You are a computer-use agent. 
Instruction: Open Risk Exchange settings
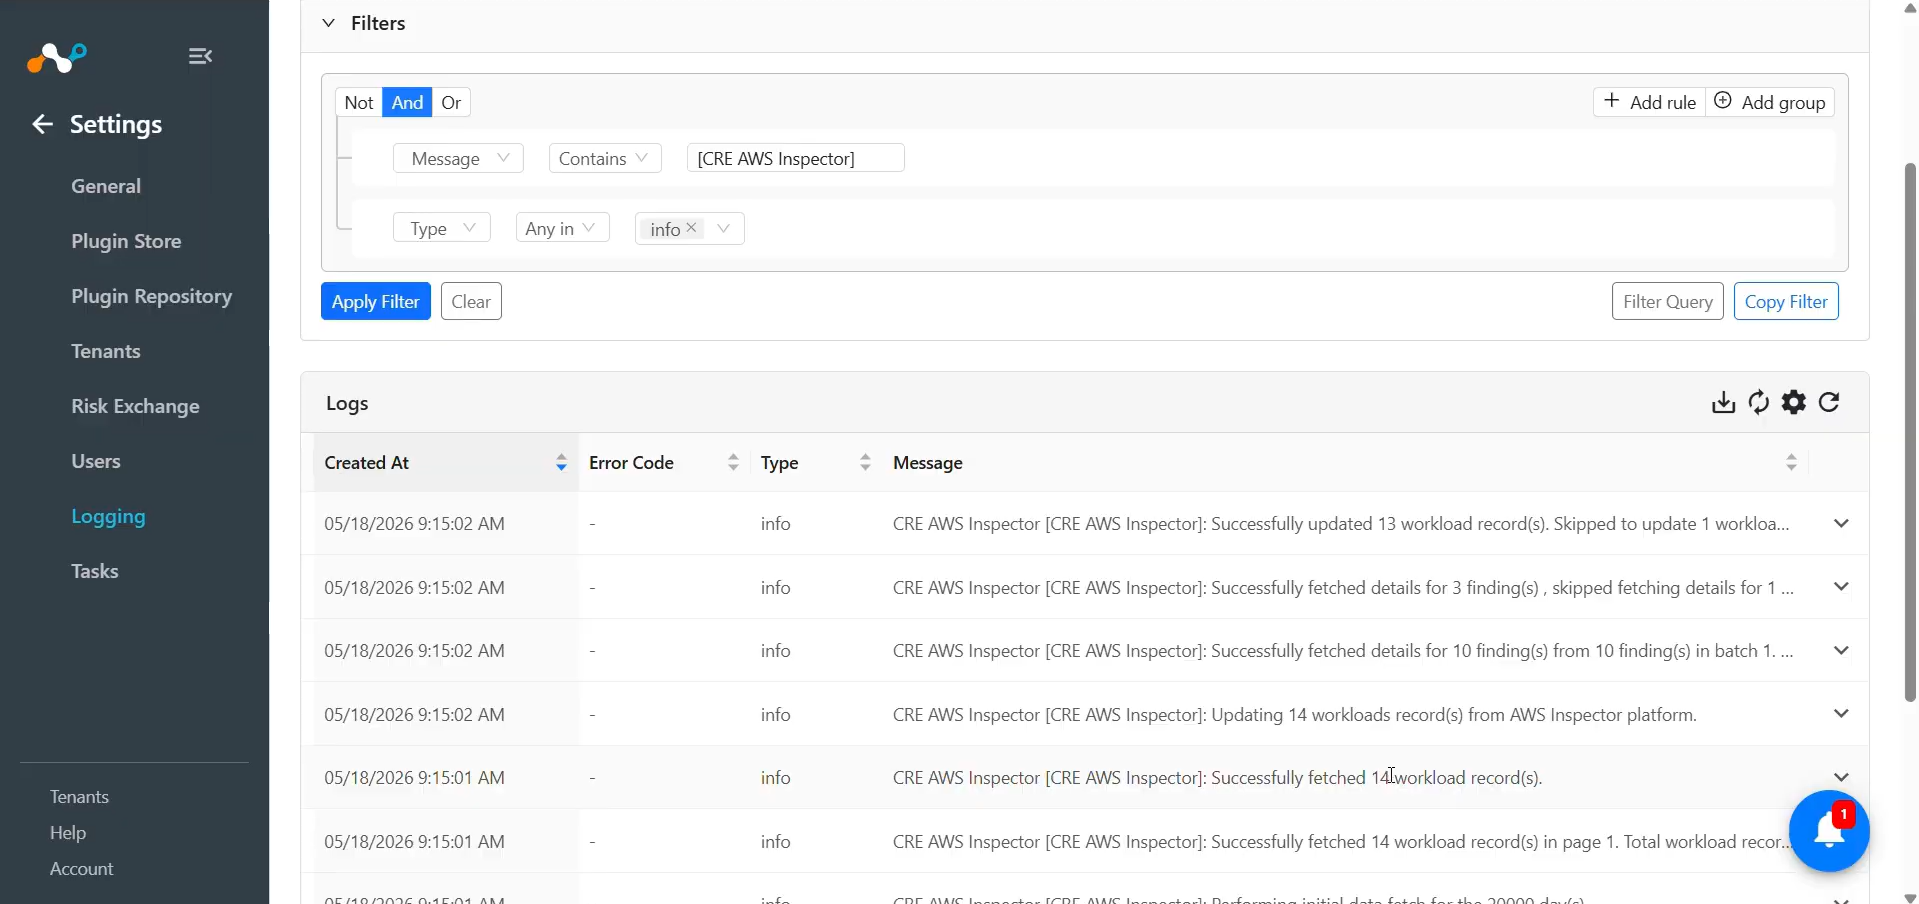[135, 406]
